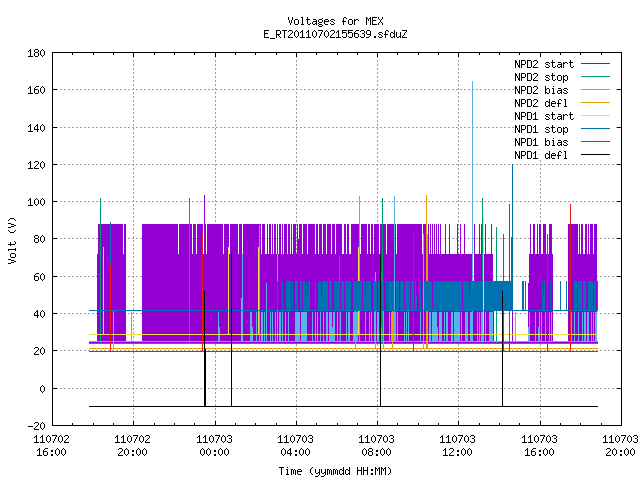Click the NPD2 start legend label
The image size is (640, 480).
click(544, 64)
